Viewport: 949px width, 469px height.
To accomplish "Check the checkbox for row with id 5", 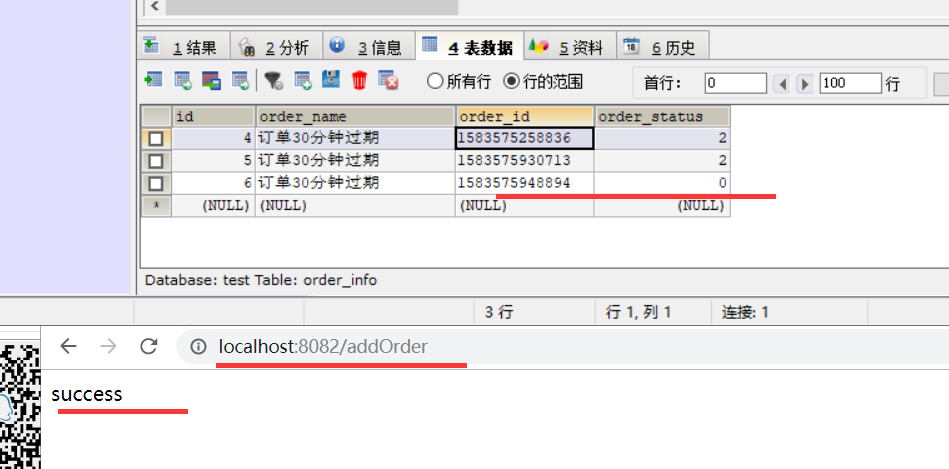I will (156, 161).
